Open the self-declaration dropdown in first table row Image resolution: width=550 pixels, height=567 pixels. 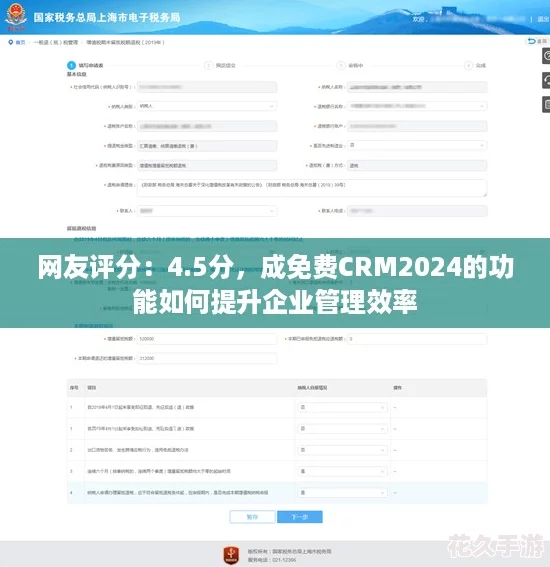click(x=342, y=407)
